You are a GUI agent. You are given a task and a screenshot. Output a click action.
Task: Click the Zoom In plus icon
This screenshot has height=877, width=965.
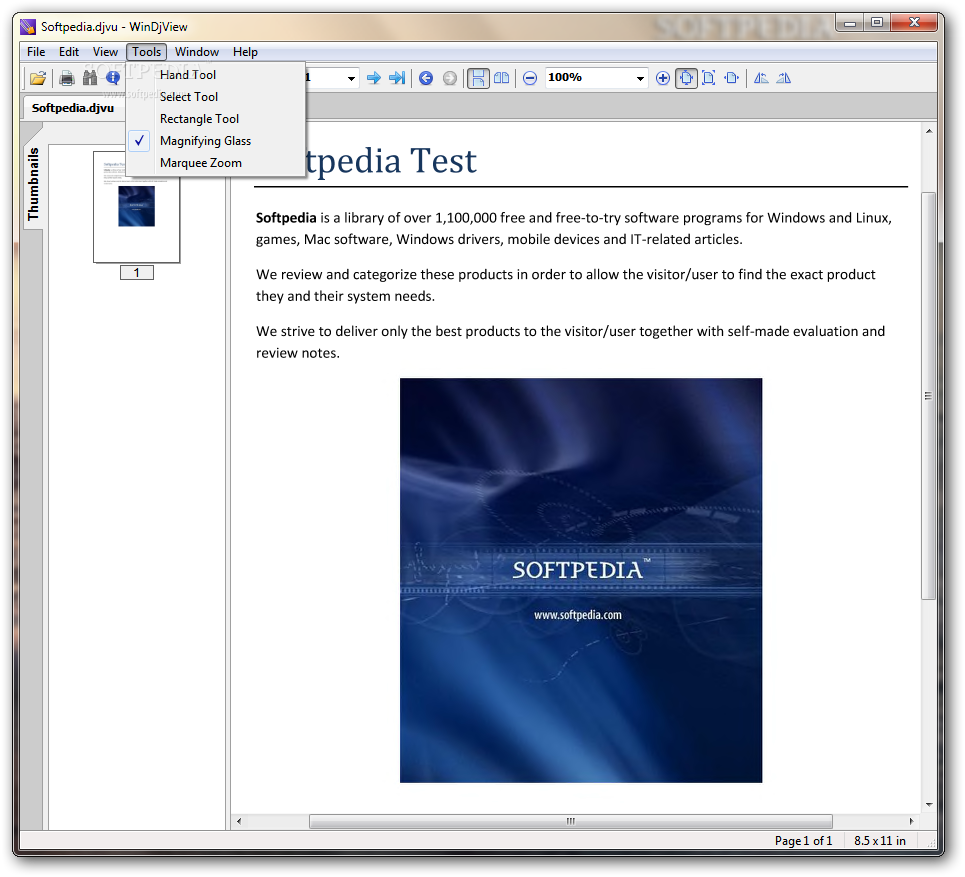(x=663, y=78)
